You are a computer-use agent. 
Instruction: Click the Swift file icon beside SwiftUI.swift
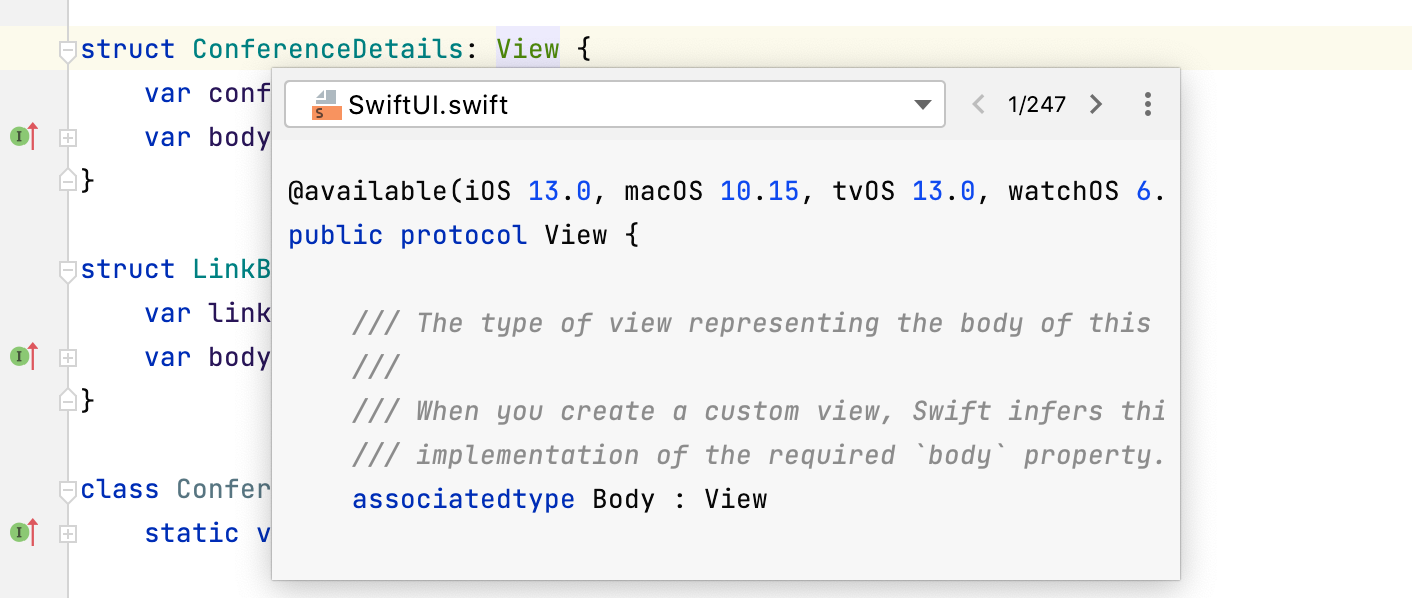(325, 104)
